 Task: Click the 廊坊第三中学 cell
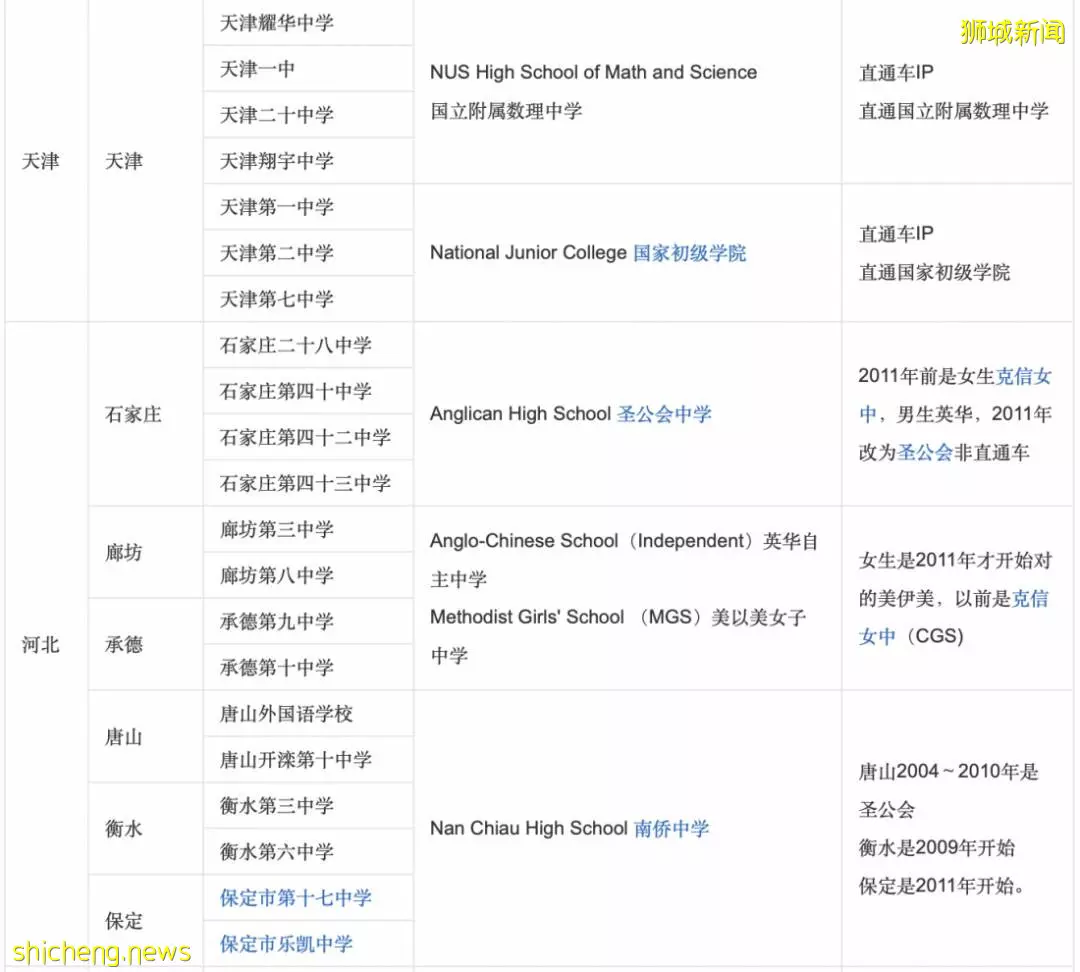[309, 530]
